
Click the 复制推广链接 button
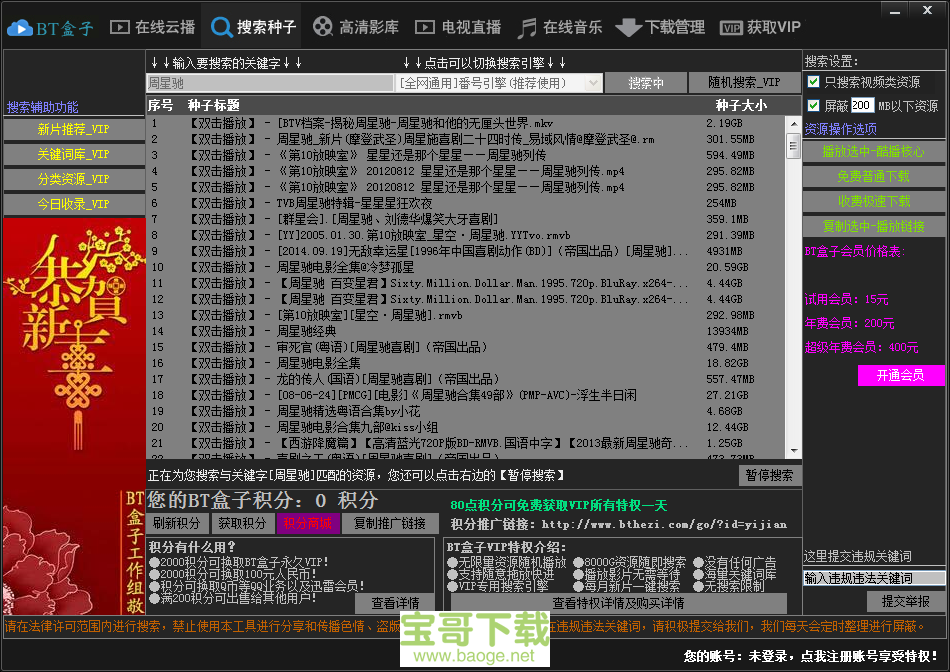pyautogui.click(x=390, y=523)
